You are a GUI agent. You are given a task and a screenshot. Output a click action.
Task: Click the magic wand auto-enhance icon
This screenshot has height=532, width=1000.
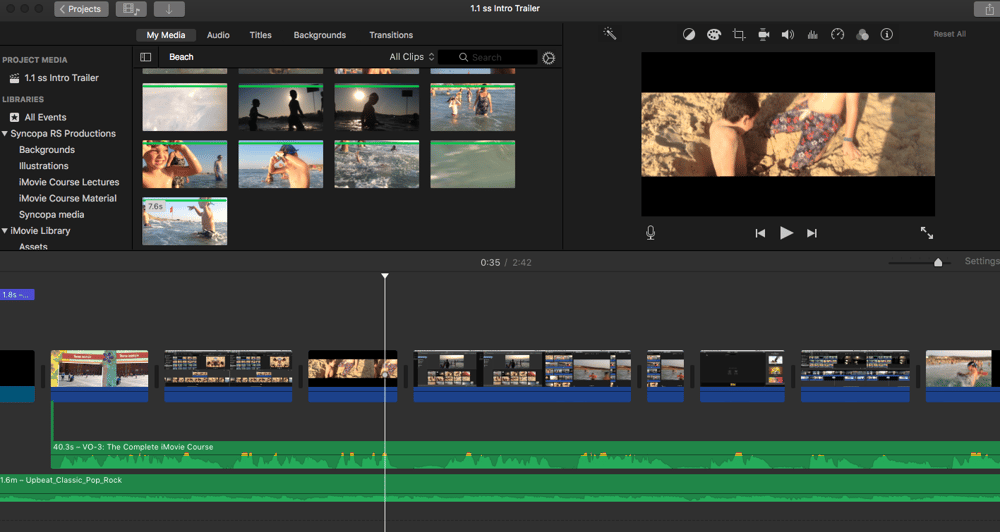(610, 34)
